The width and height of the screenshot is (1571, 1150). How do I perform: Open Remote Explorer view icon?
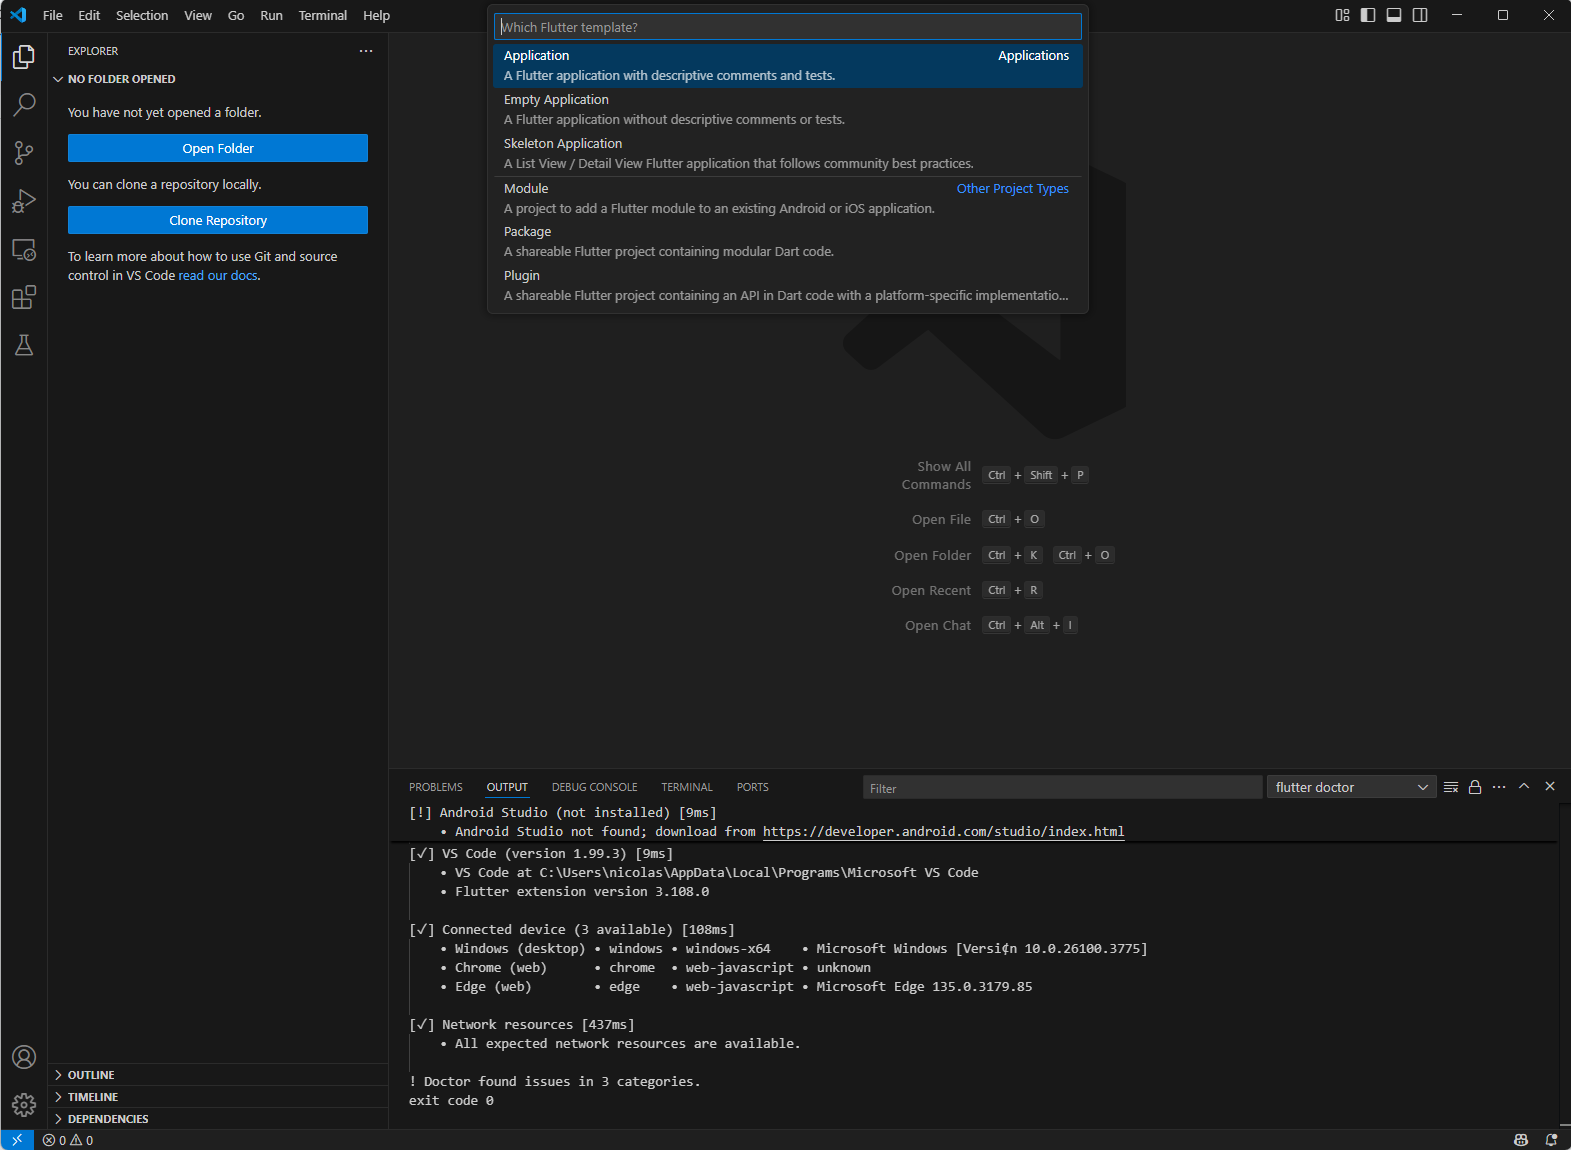[24, 249]
